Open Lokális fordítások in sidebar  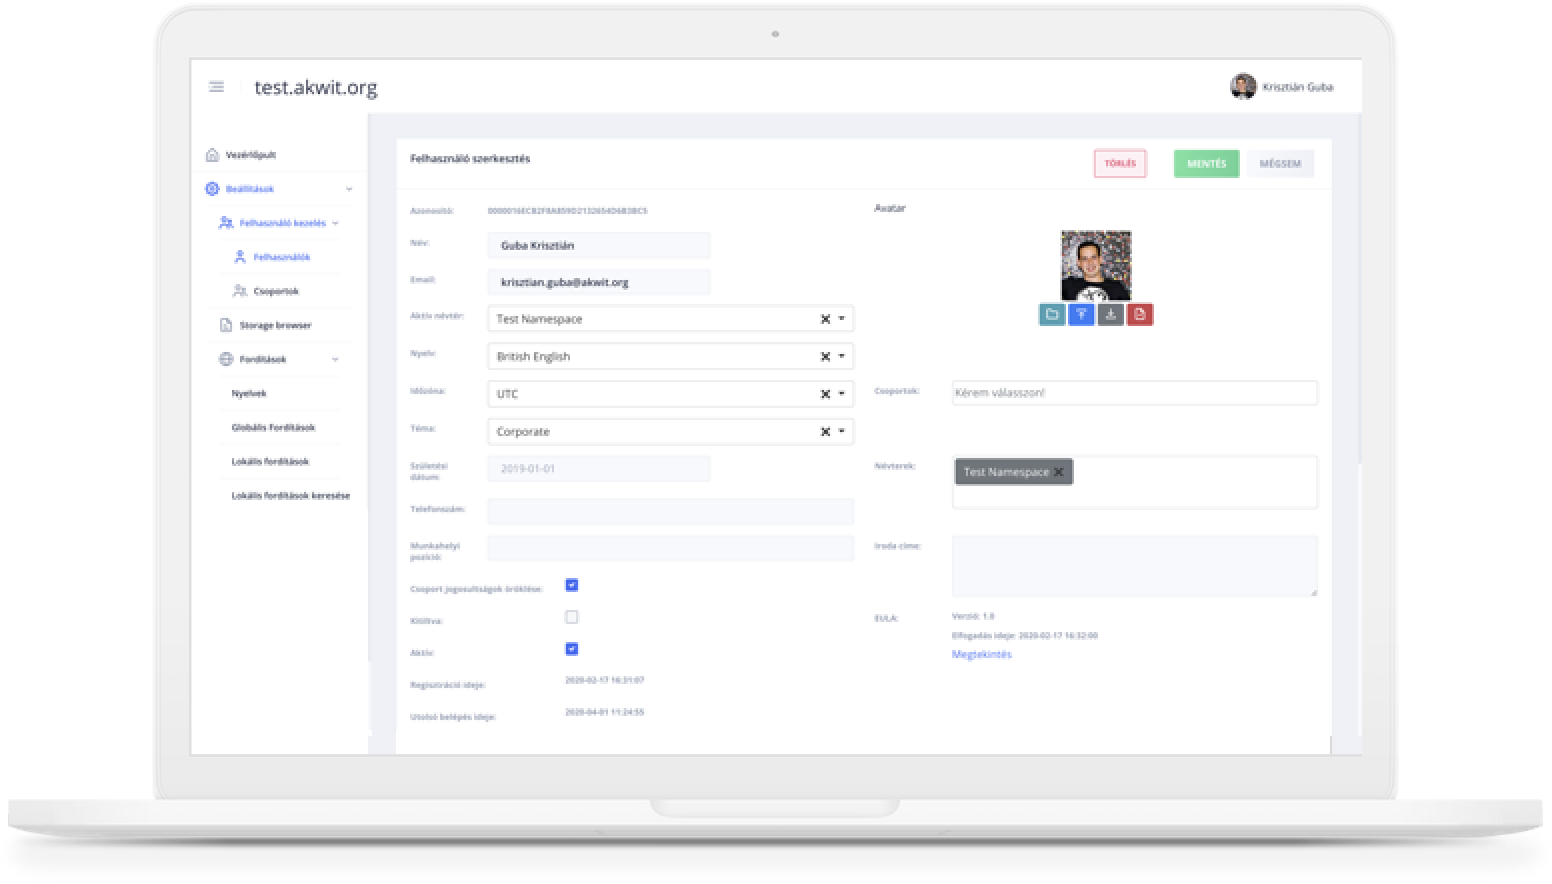pyautogui.click(x=270, y=461)
